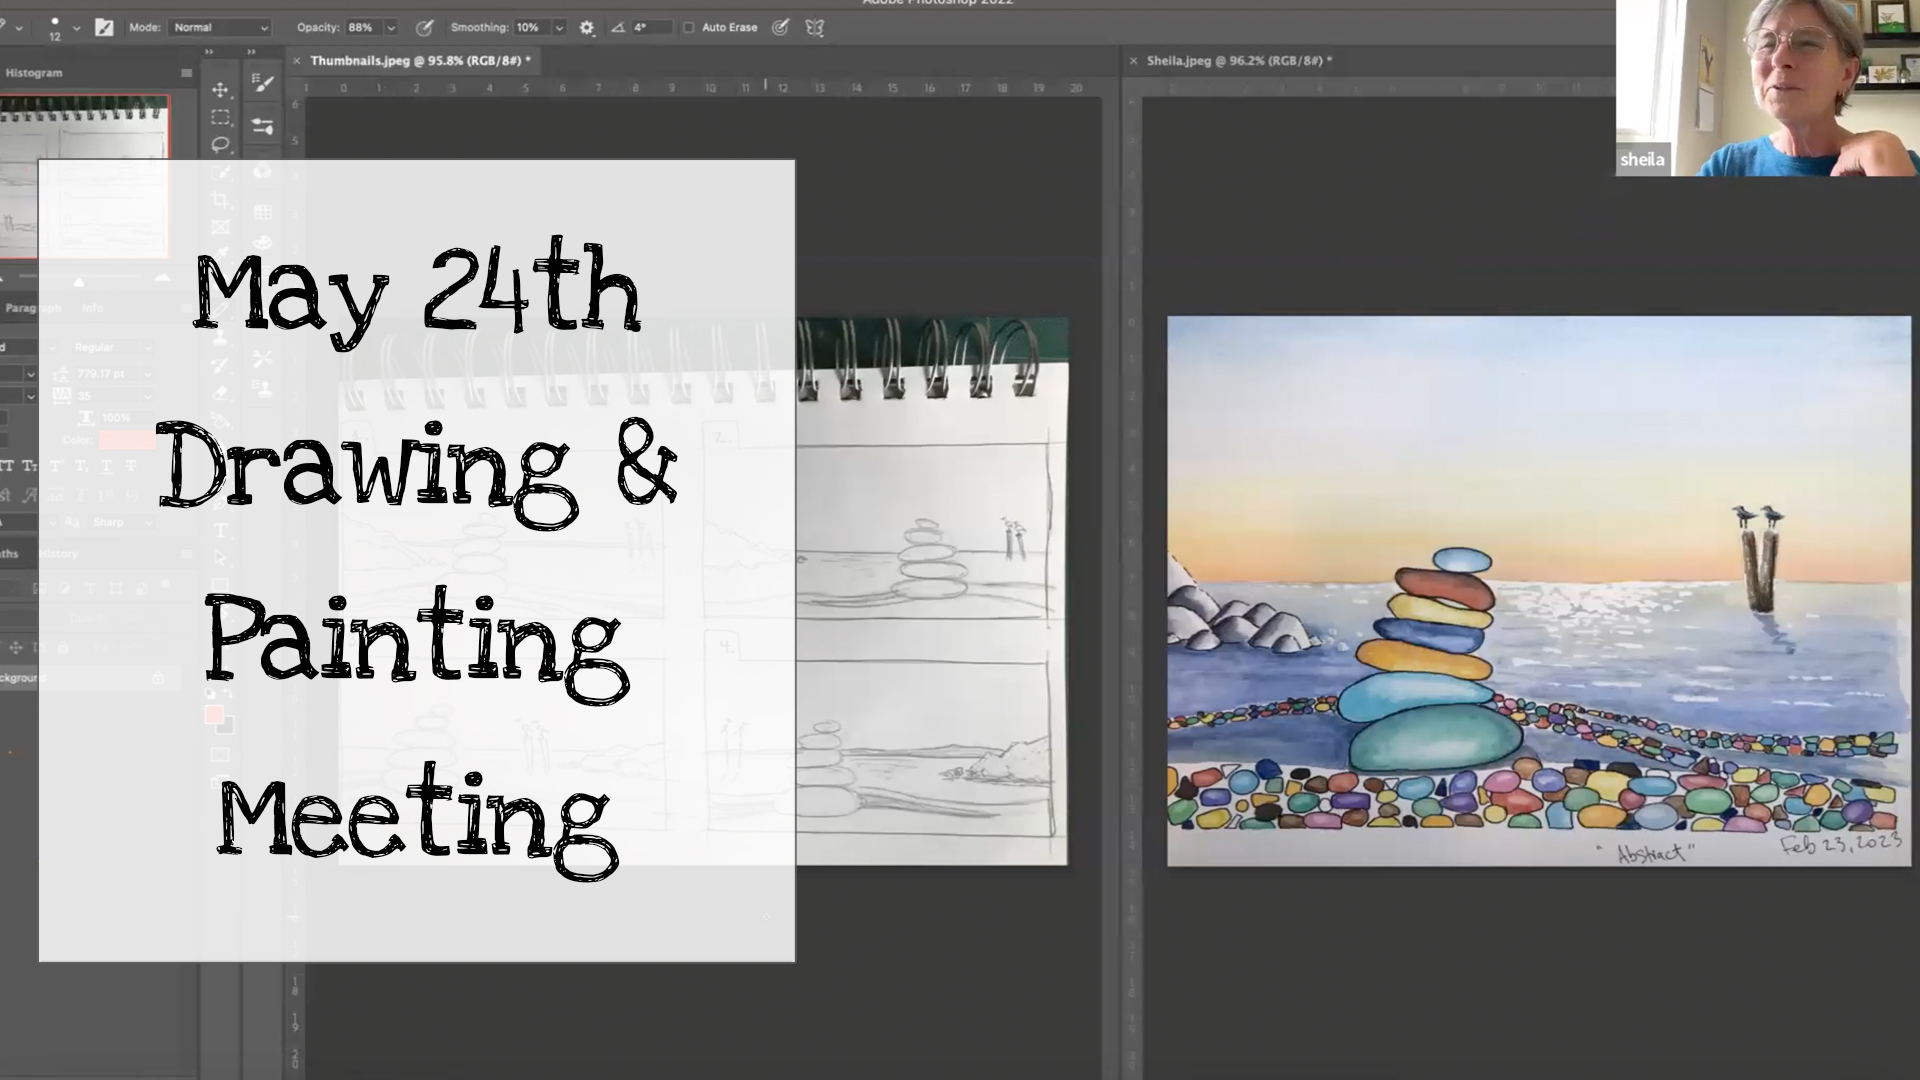Open the Histogram panel menu
The image size is (1920, 1080).
(186, 73)
